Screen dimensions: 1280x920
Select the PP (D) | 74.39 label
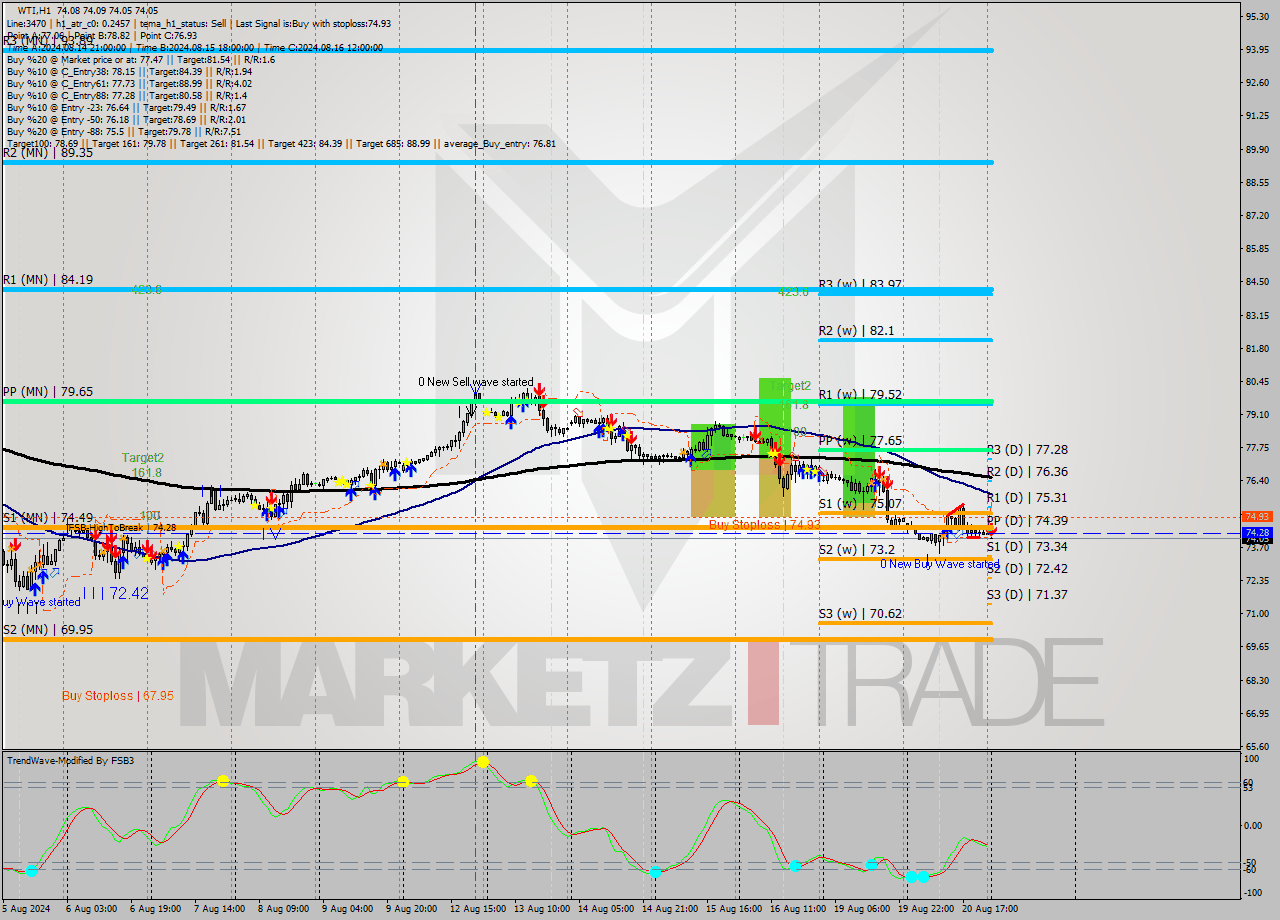(1027, 521)
